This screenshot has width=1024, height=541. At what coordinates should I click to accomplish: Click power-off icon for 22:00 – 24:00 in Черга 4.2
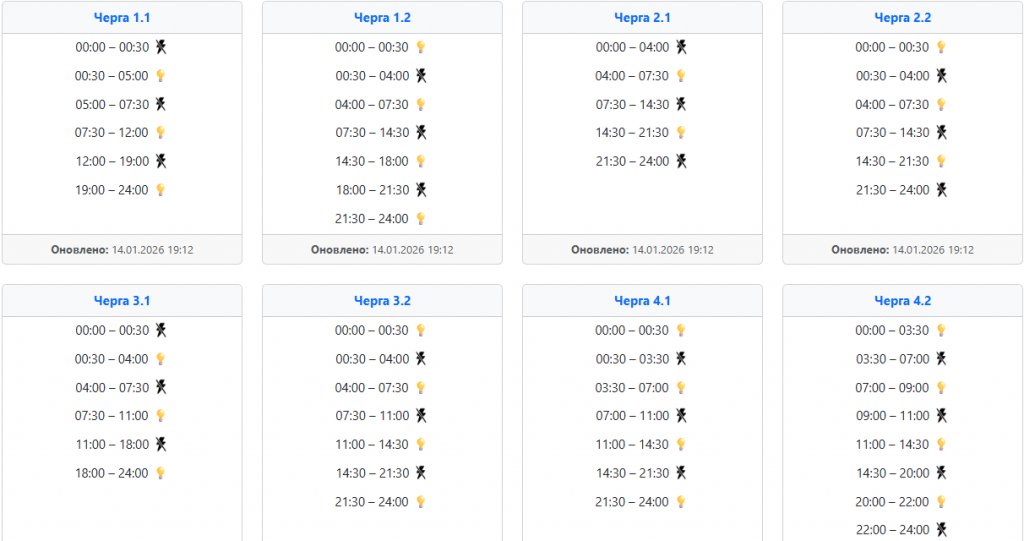[941, 530]
